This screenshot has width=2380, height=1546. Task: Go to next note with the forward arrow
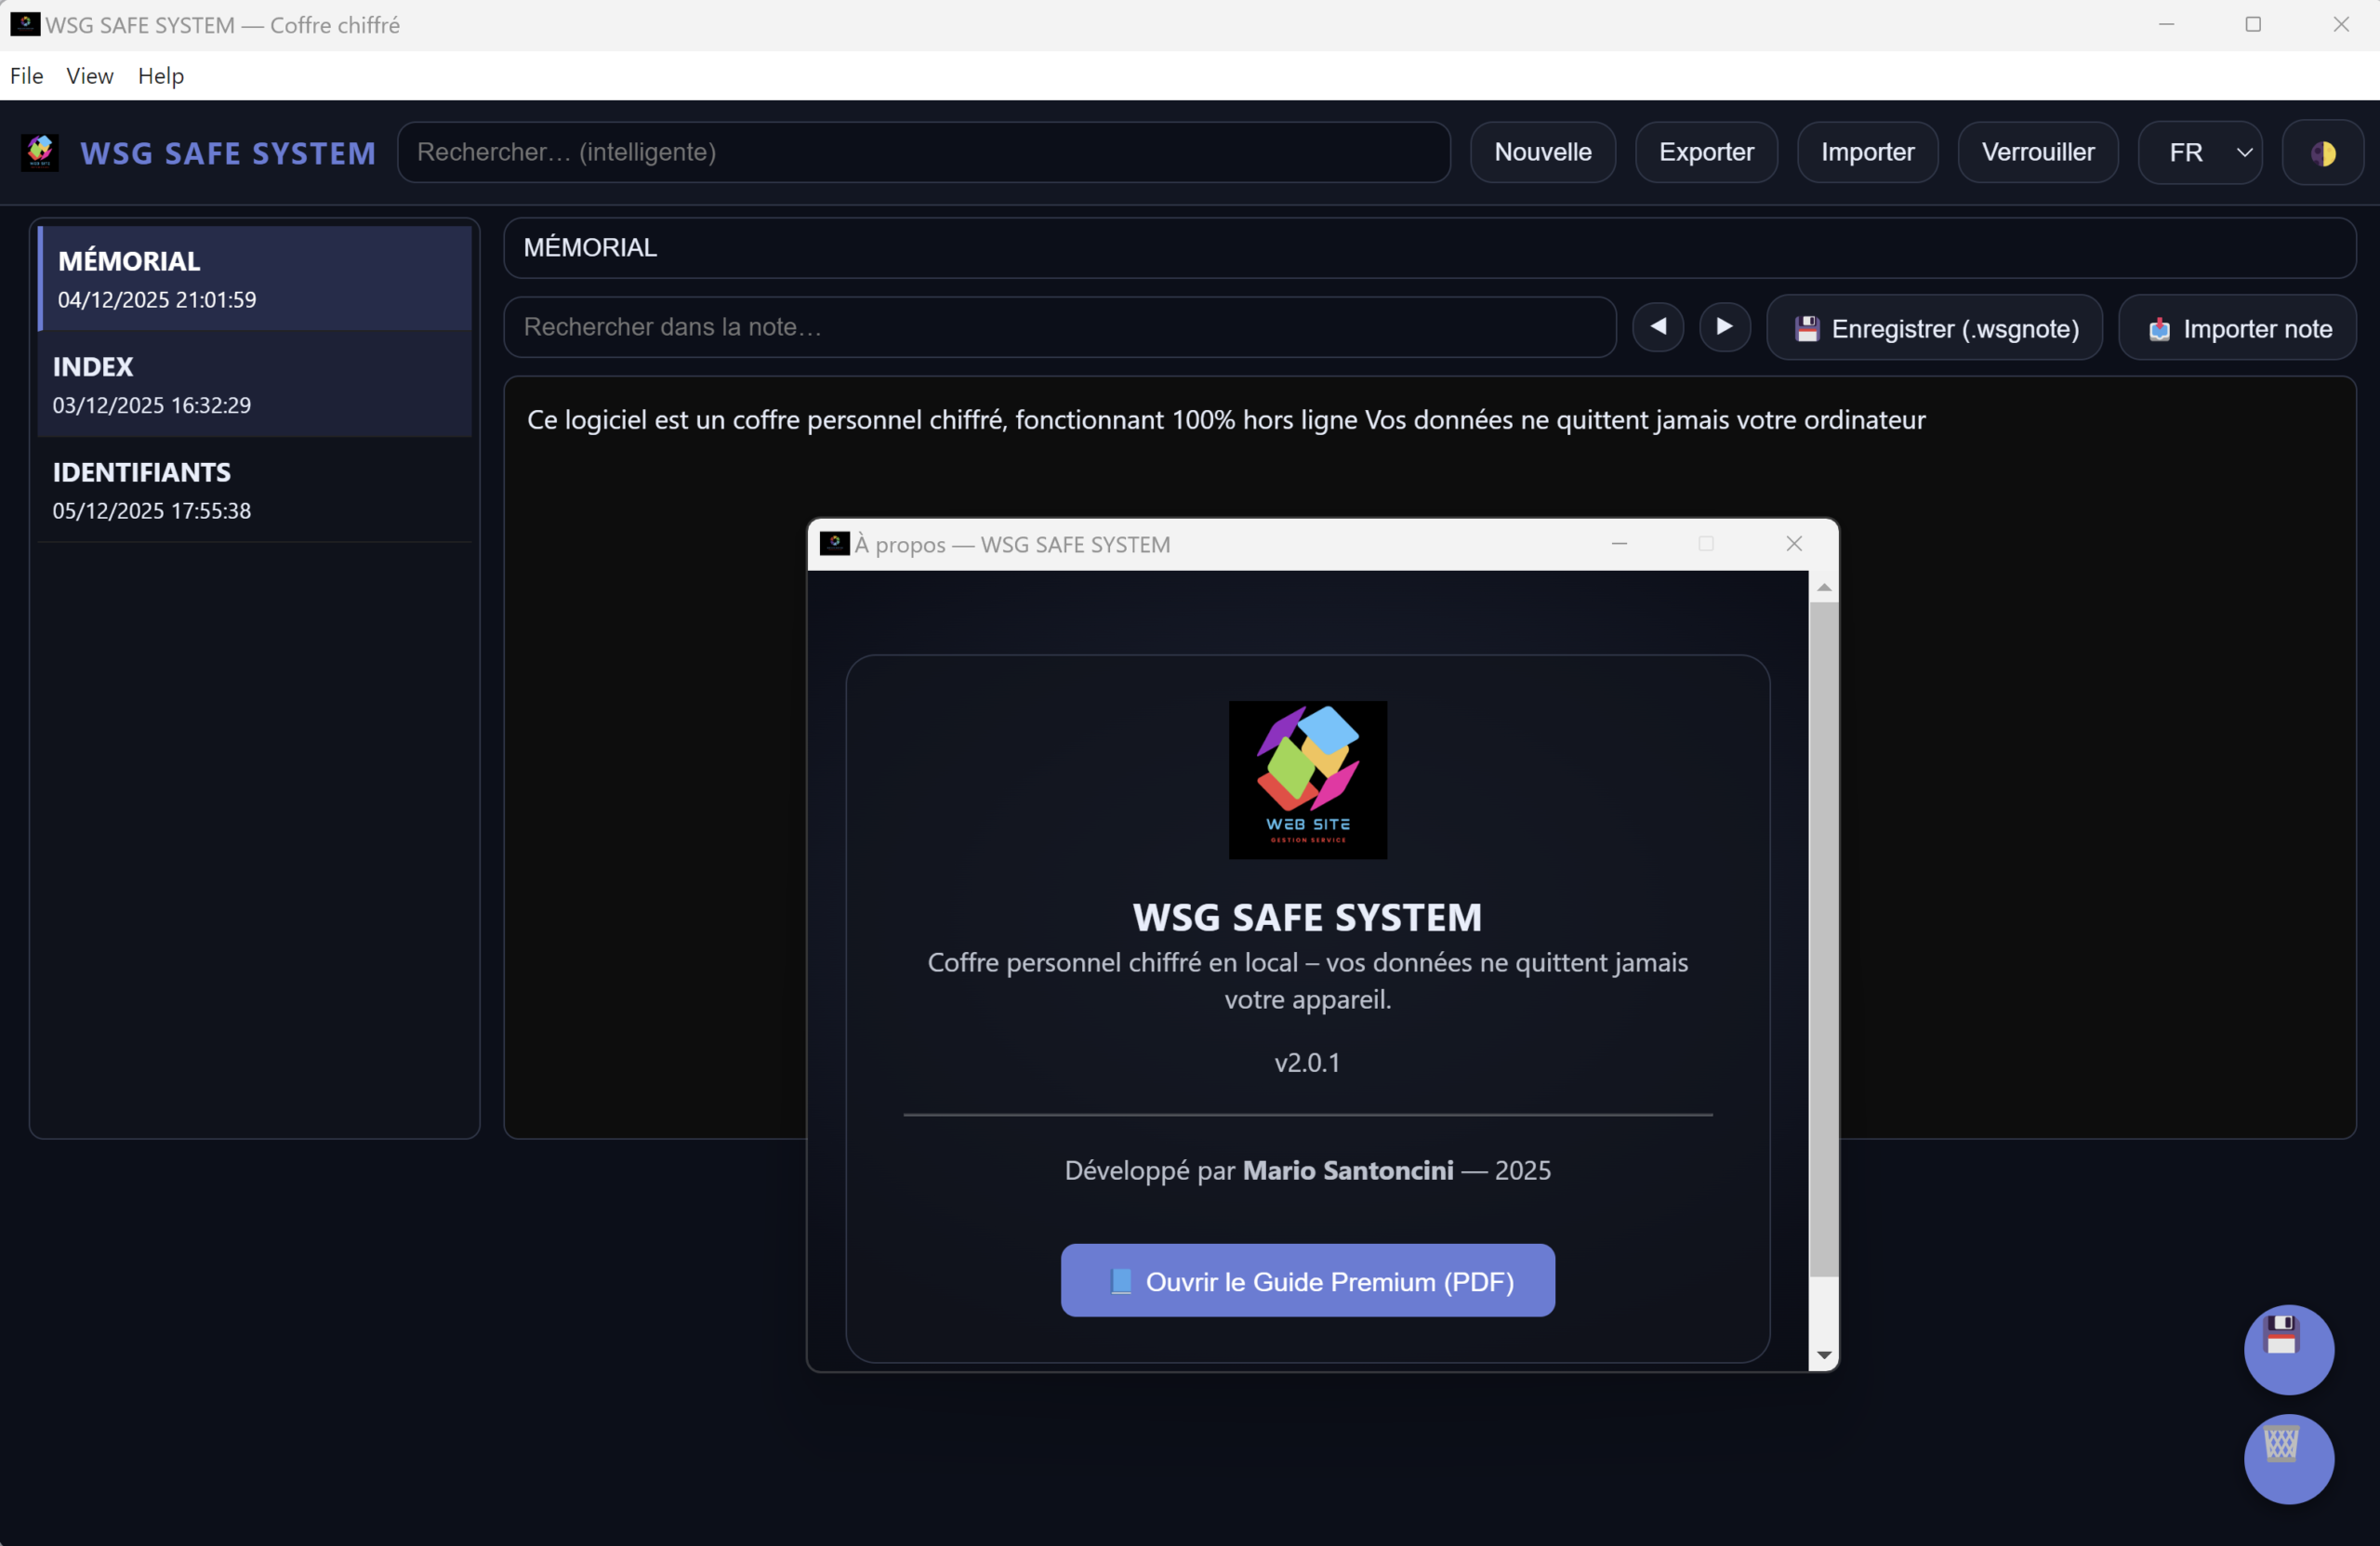[1724, 327]
